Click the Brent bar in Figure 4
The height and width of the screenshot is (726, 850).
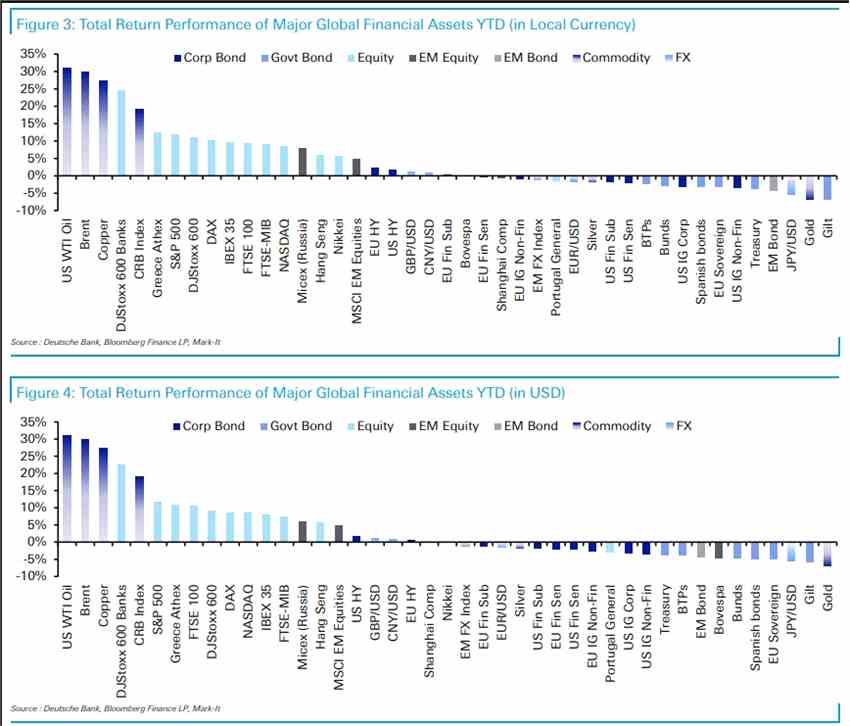[85, 490]
